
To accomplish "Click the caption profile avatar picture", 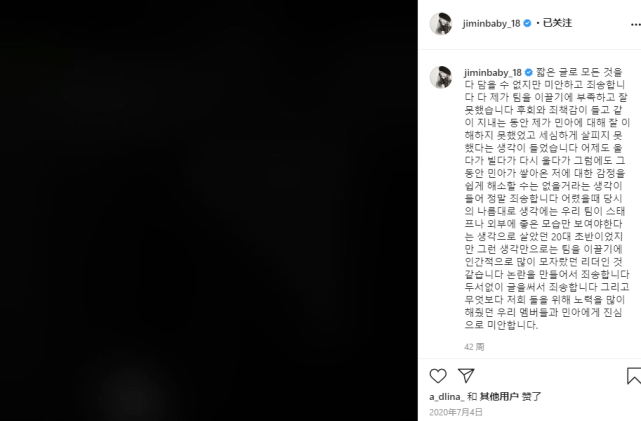I will coord(441,76).
